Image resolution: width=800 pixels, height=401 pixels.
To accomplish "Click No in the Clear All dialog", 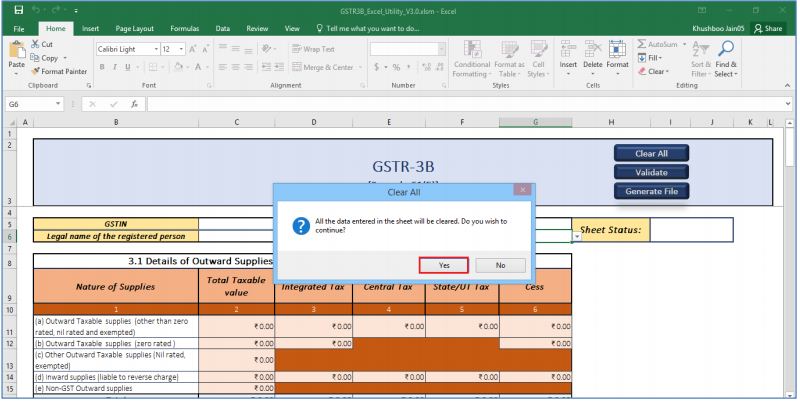I will coord(501,265).
